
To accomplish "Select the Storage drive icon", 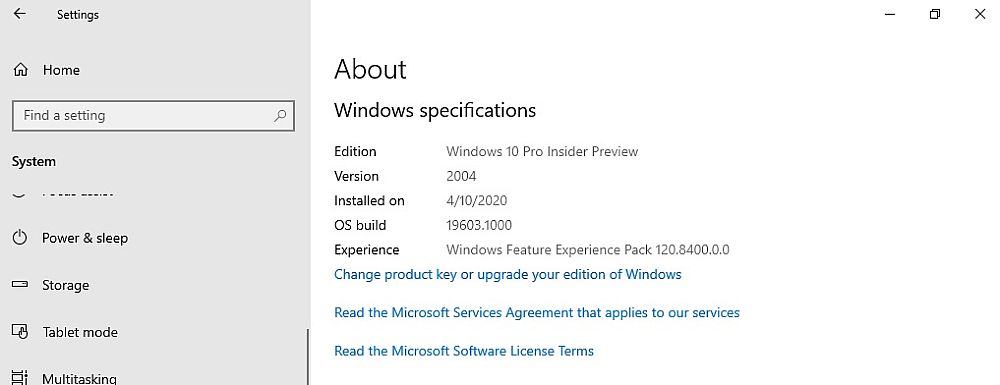I will [x=20, y=284].
